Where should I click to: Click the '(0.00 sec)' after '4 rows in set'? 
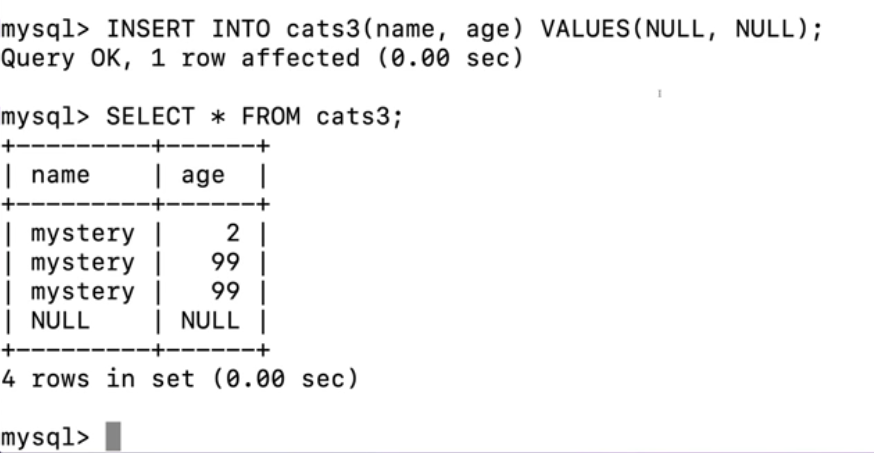[285, 379]
